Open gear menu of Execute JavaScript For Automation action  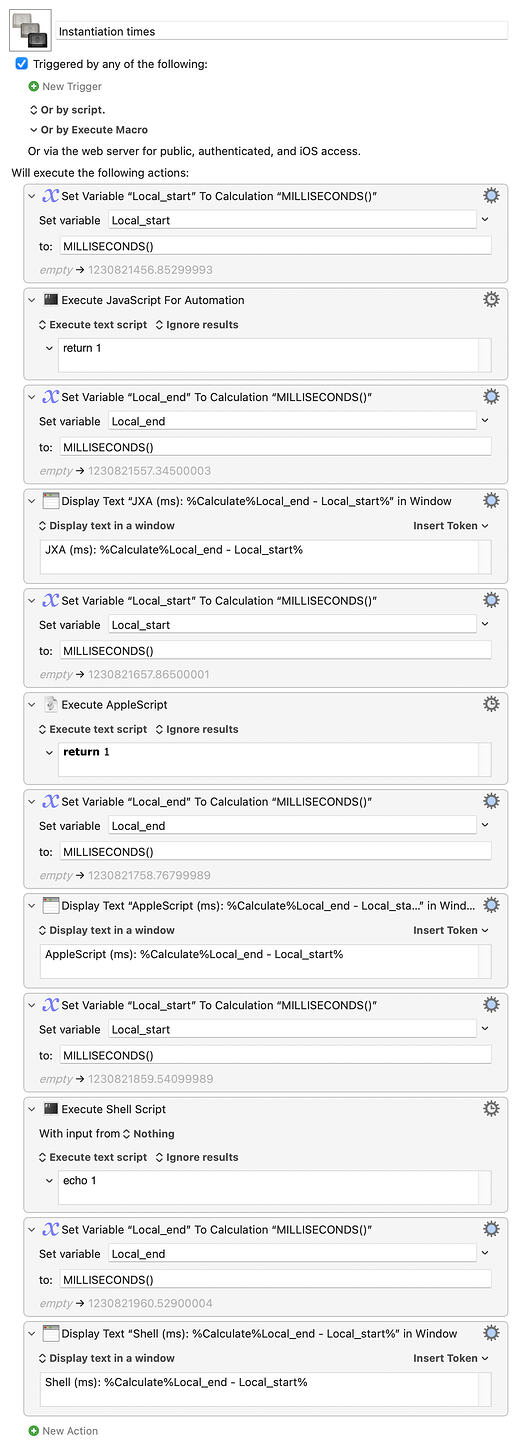point(491,300)
